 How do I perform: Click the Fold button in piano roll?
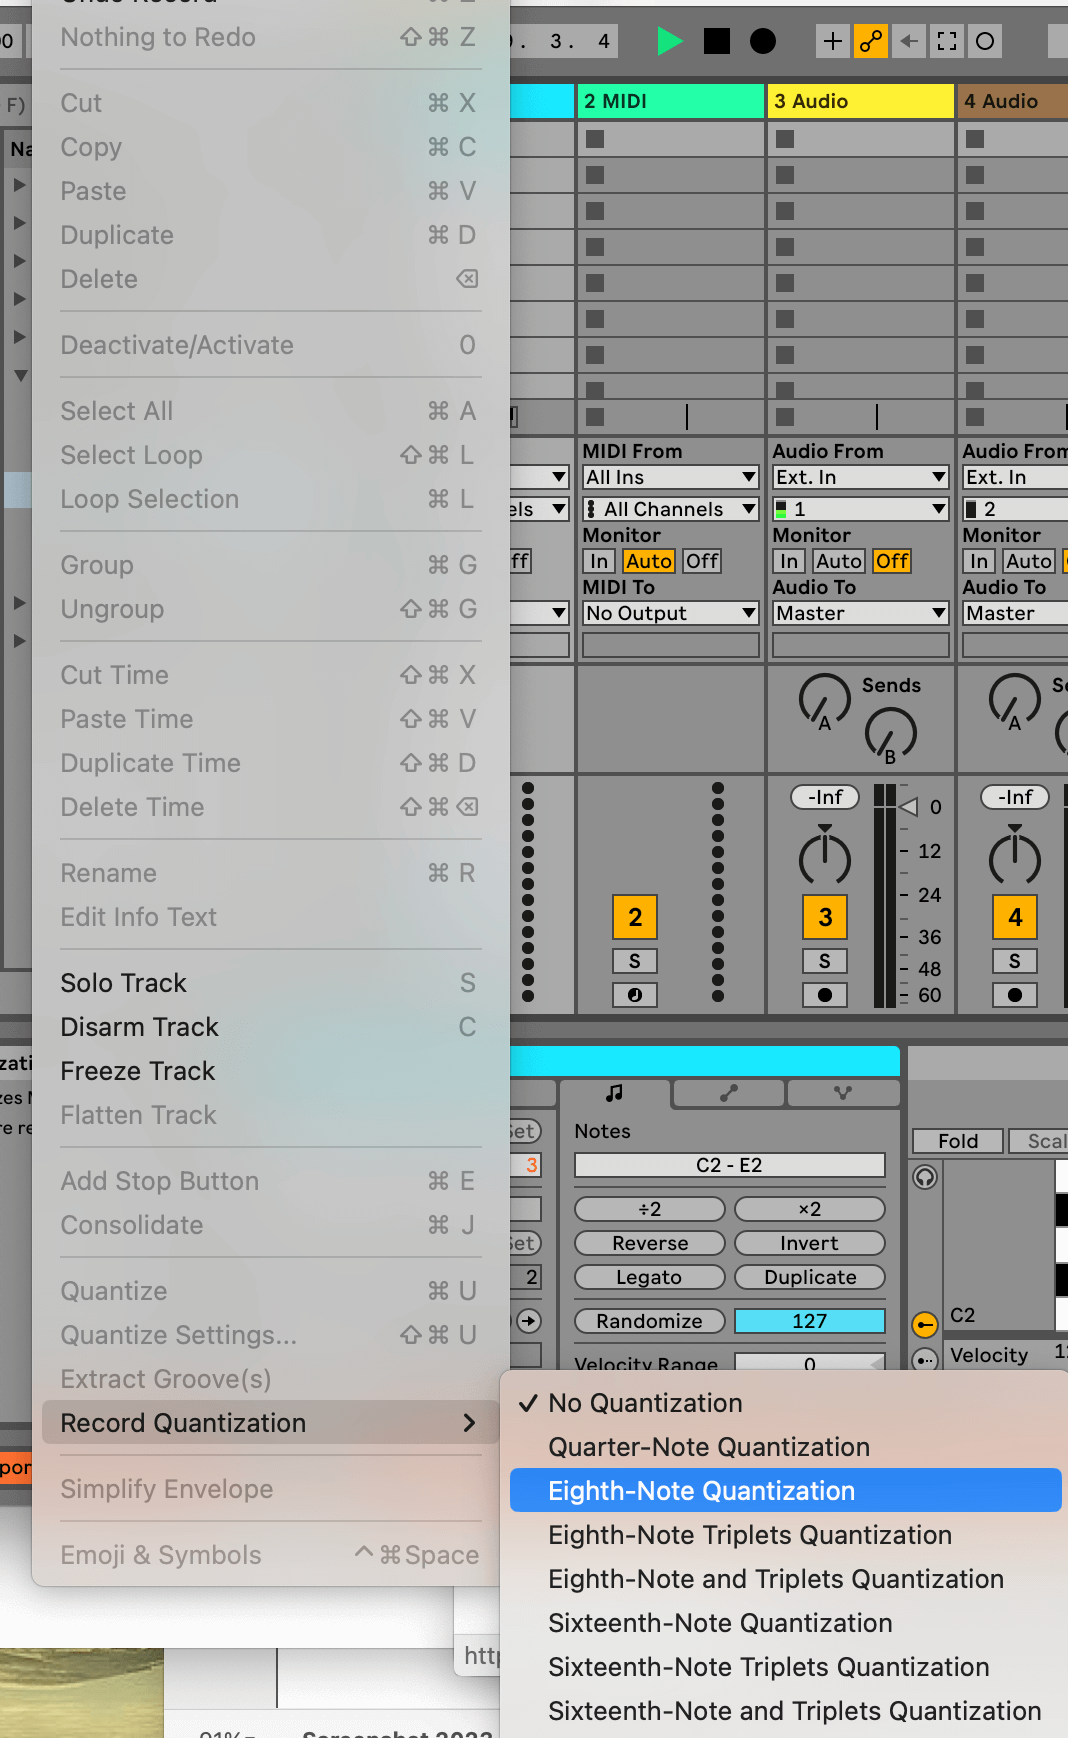[x=958, y=1141]
